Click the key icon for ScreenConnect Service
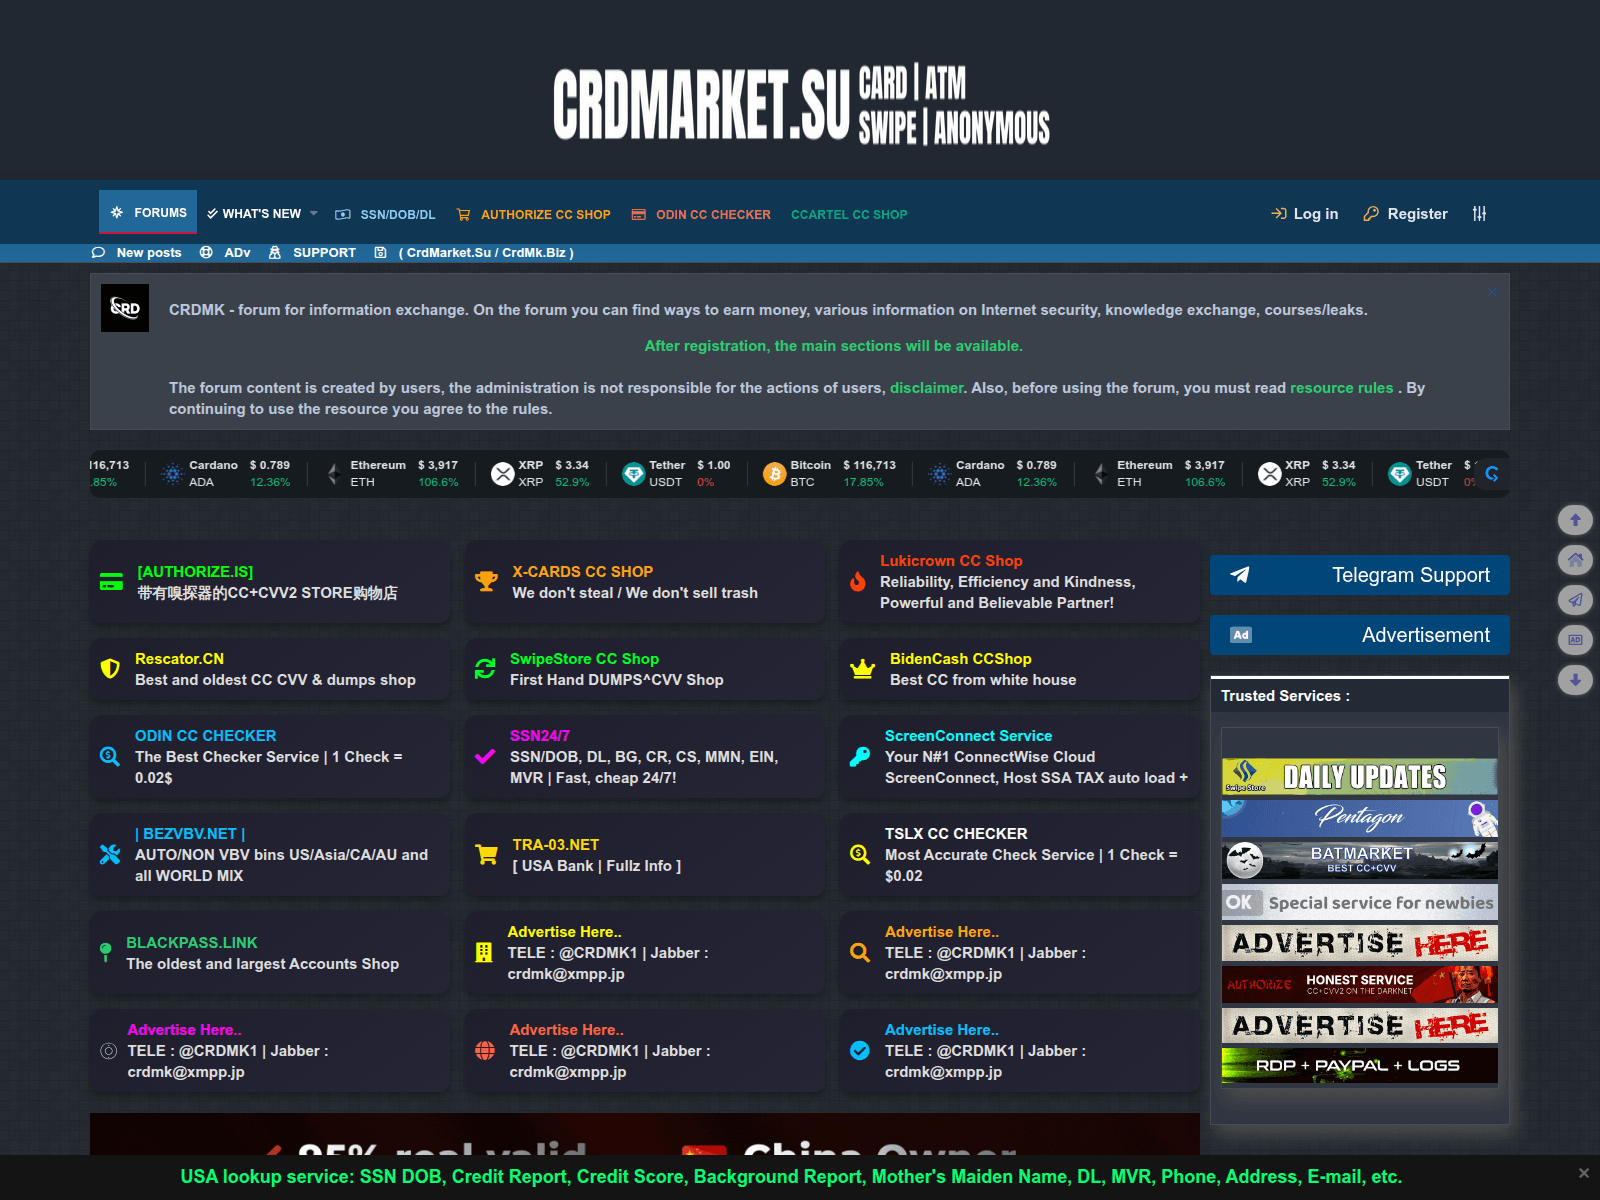The height and width of the screenshot is (1200, 1600). pos(860,757)
